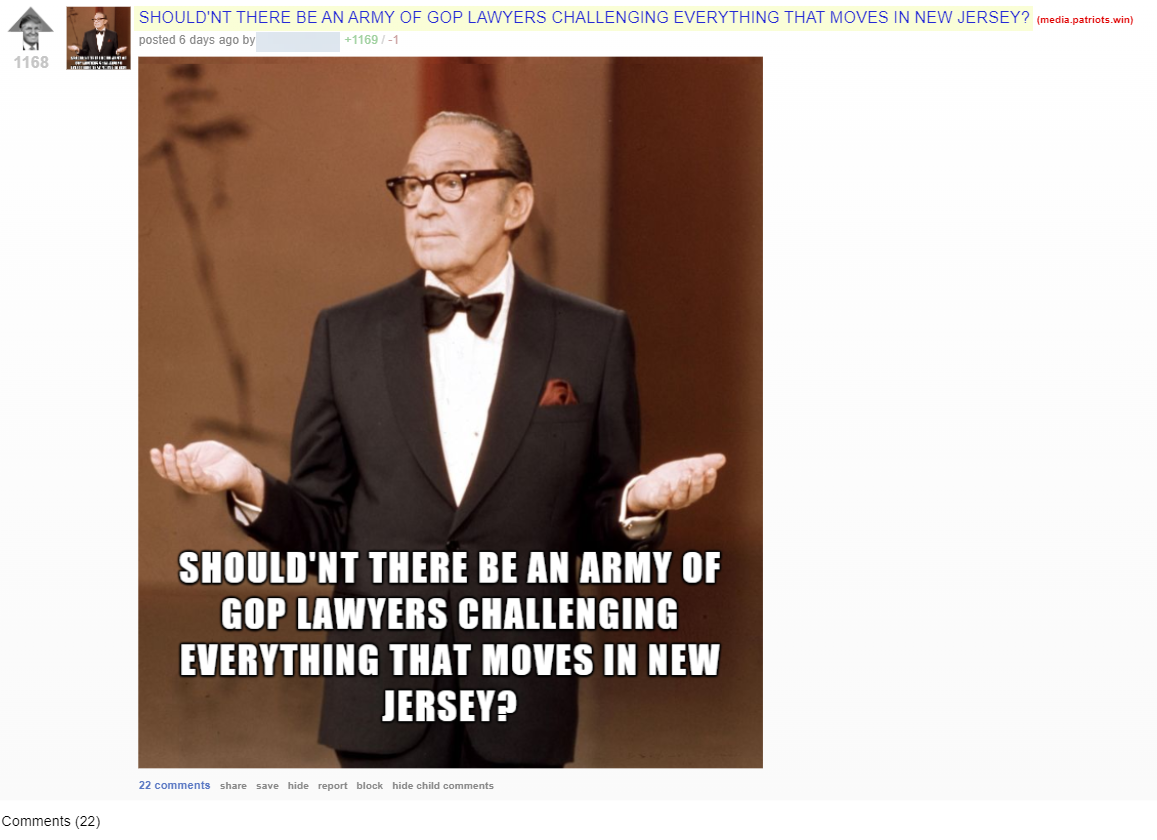Click the +1169 upvote count
1157x840 pixels.
pyautogui.click(x=361, y=40)
